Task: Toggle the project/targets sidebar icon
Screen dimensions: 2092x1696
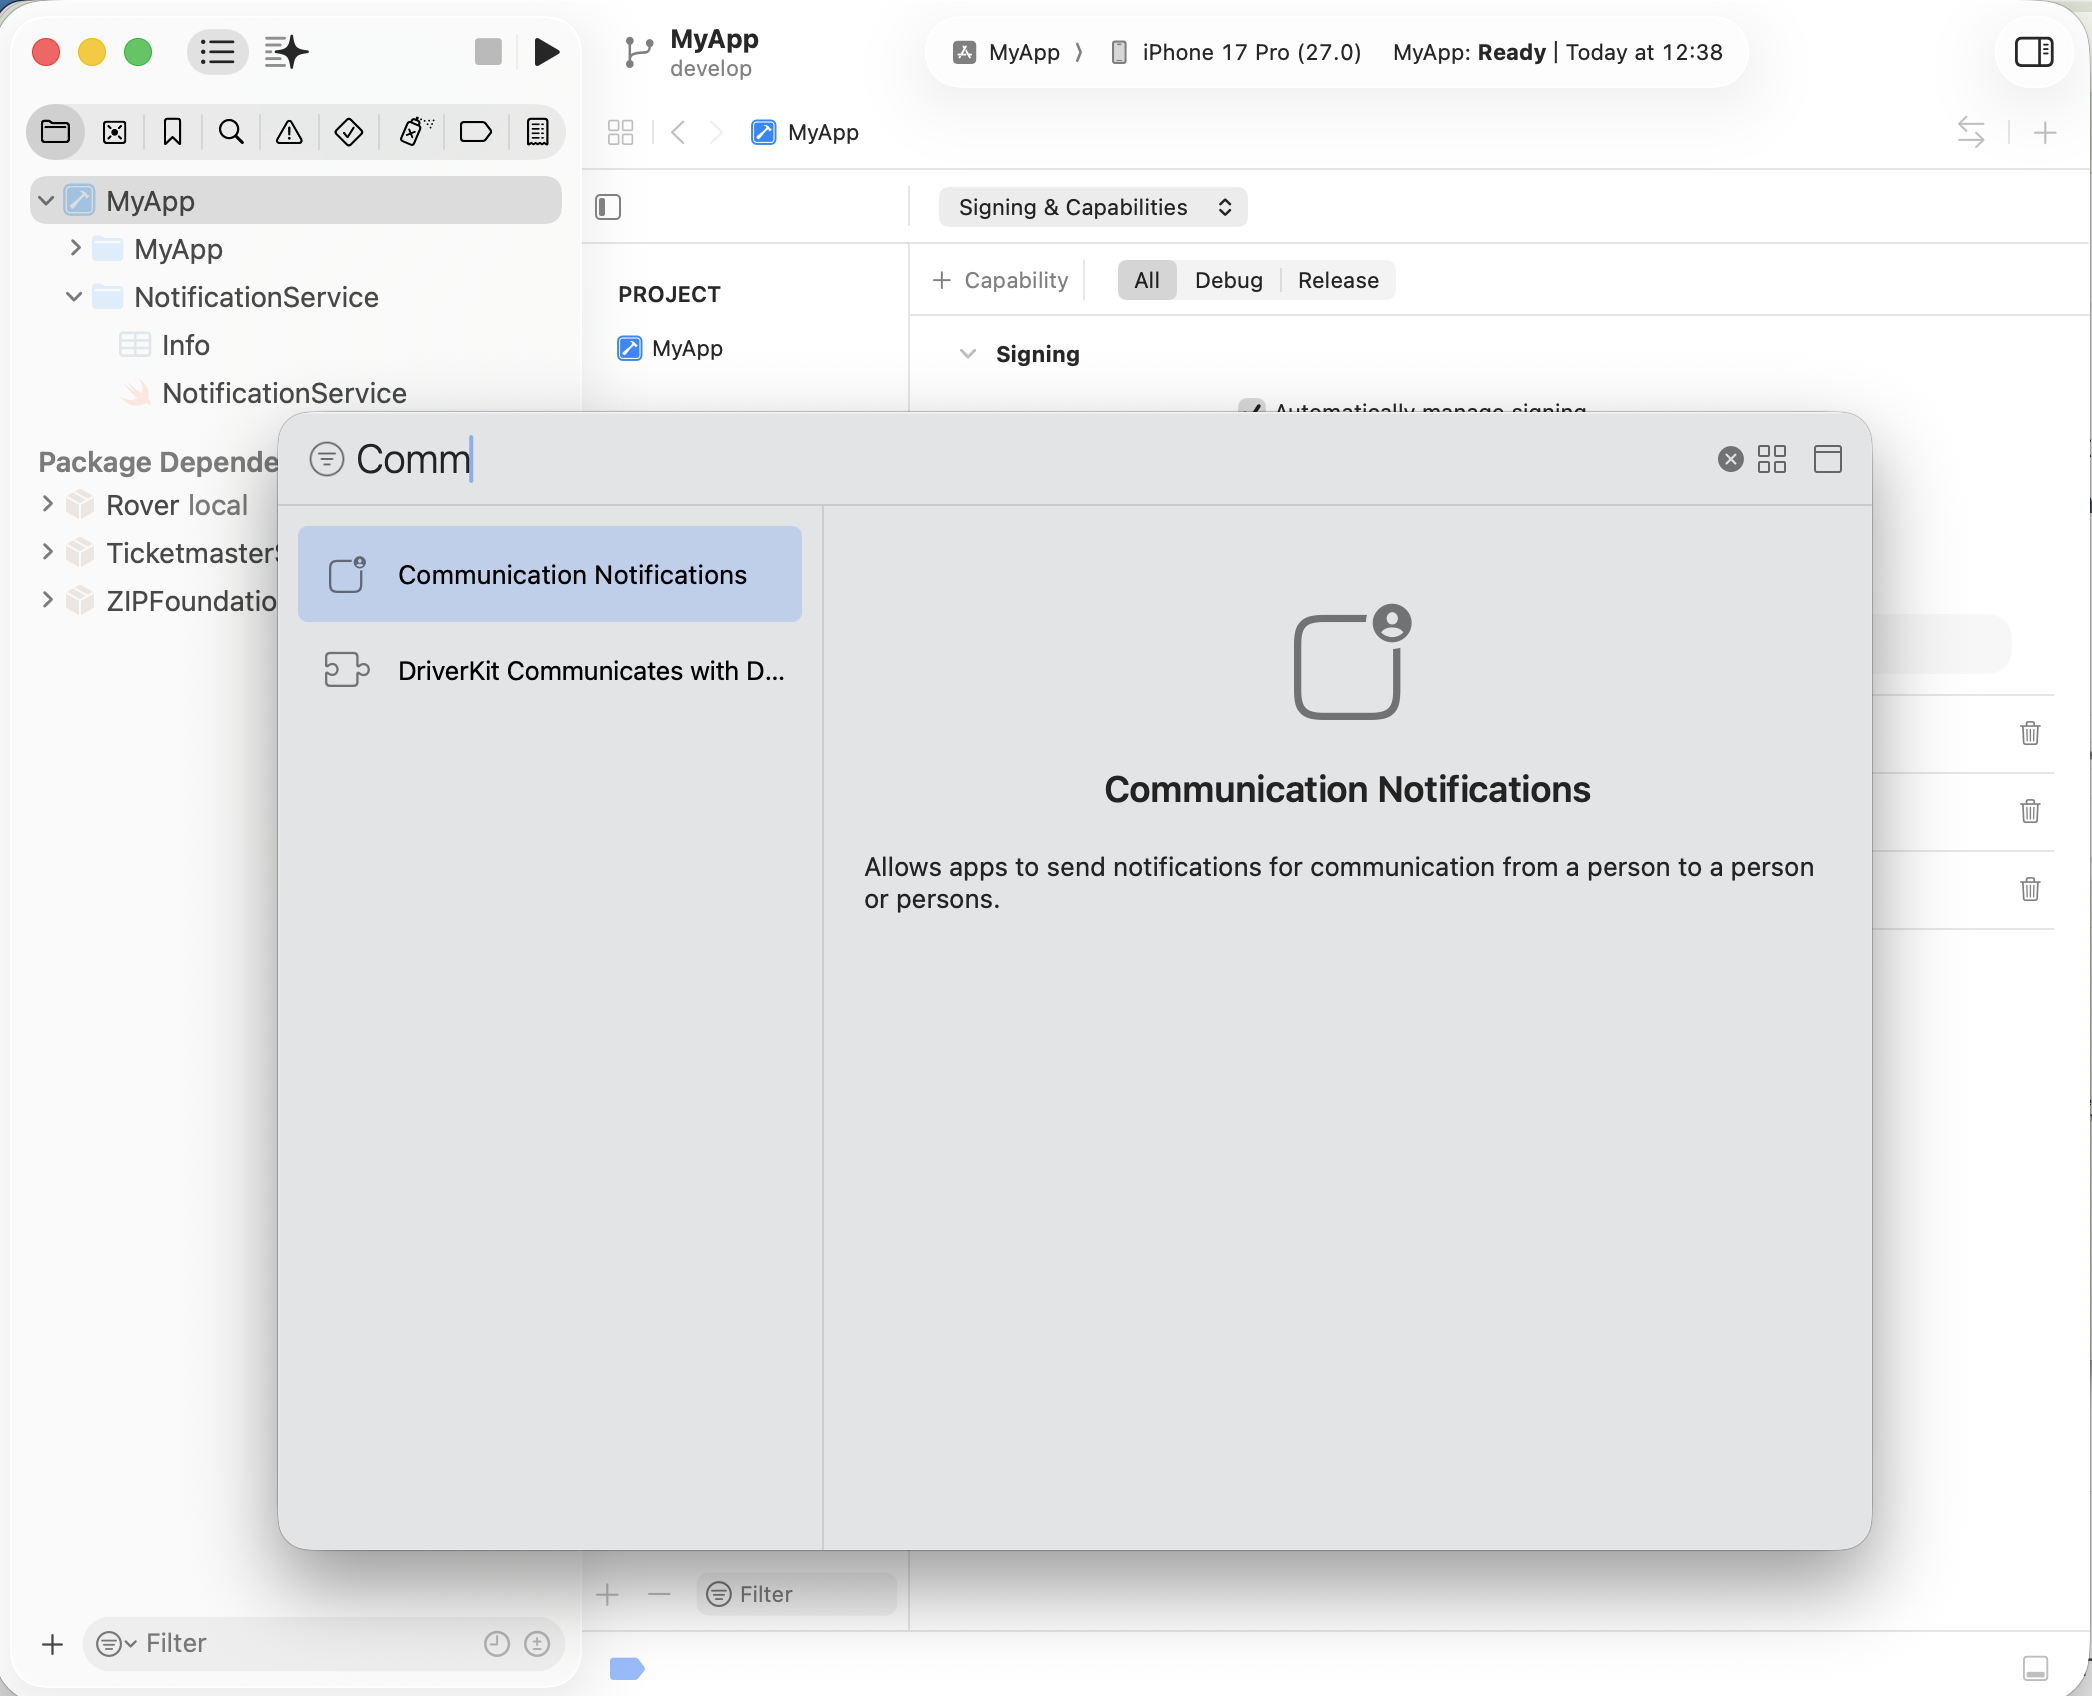Action: pyautogui.click(x=608, y=207)
